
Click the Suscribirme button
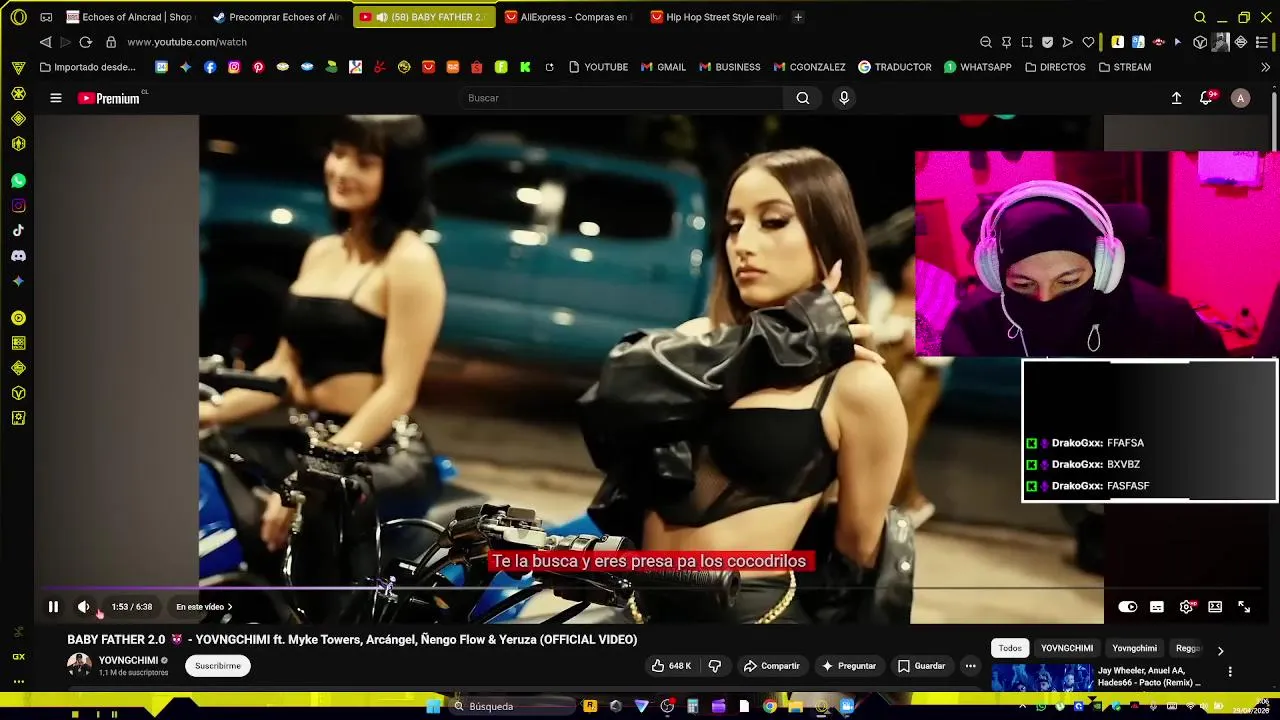pos(218,666)
